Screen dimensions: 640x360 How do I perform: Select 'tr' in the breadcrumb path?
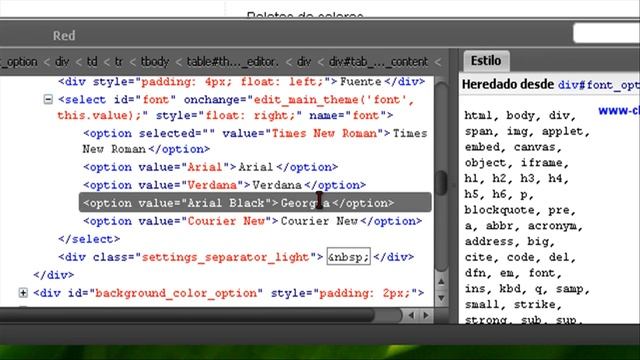click(x=118, y=62)
